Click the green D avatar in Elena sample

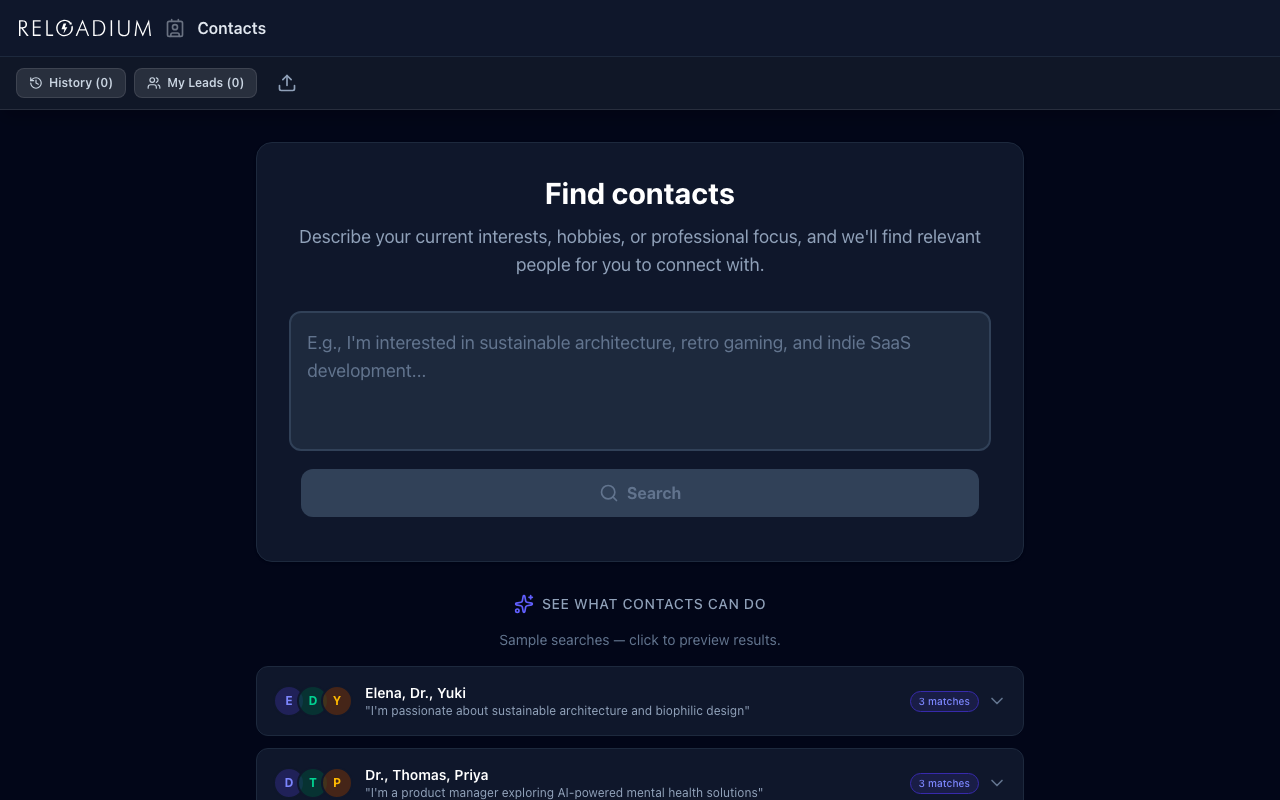click(x=313, y=701)
